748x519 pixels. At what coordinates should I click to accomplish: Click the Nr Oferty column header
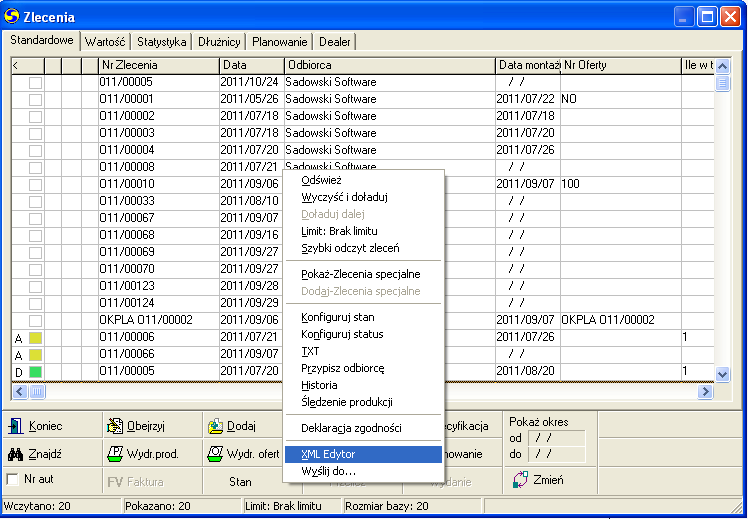coord(621,65)
